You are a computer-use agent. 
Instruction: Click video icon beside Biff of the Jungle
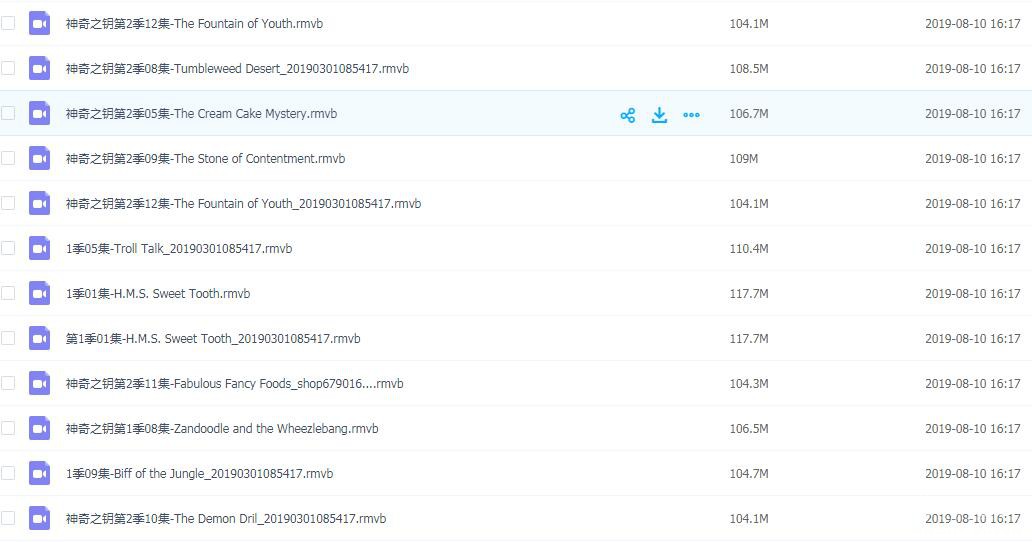(39, 474)
